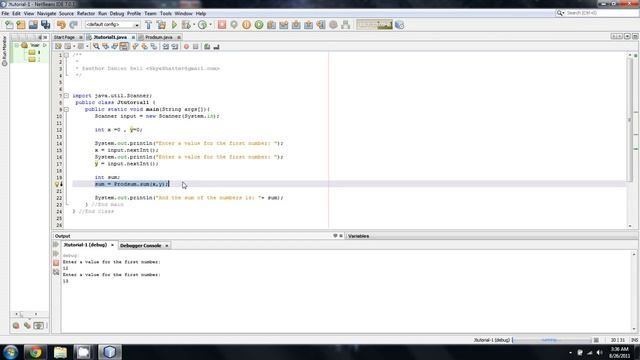This screenshot has height=360, width=640.
Task: Continue debugging with green circular play icon
Action: (259, 25)
